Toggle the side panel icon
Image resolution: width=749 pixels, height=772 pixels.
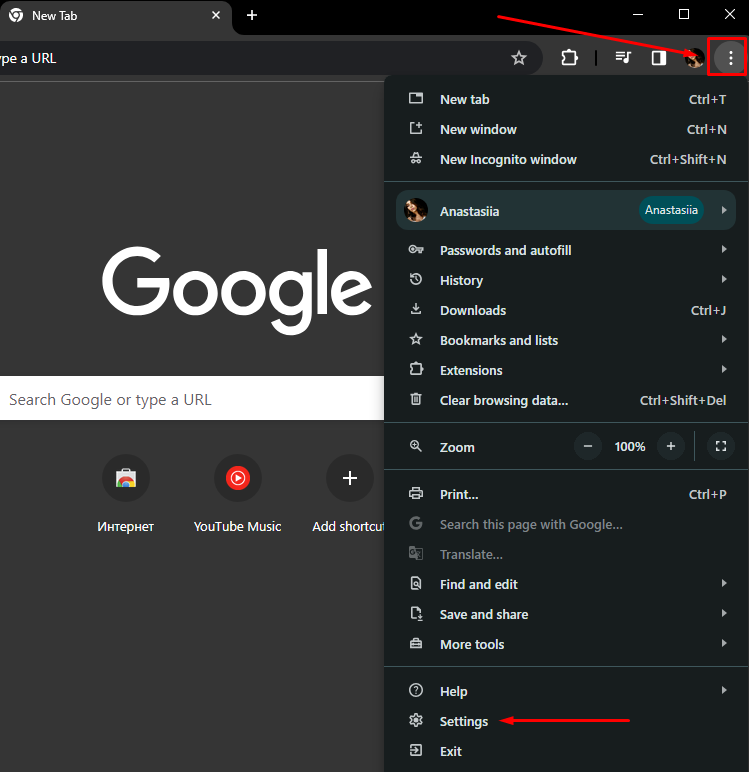click(x=659, y=58)
